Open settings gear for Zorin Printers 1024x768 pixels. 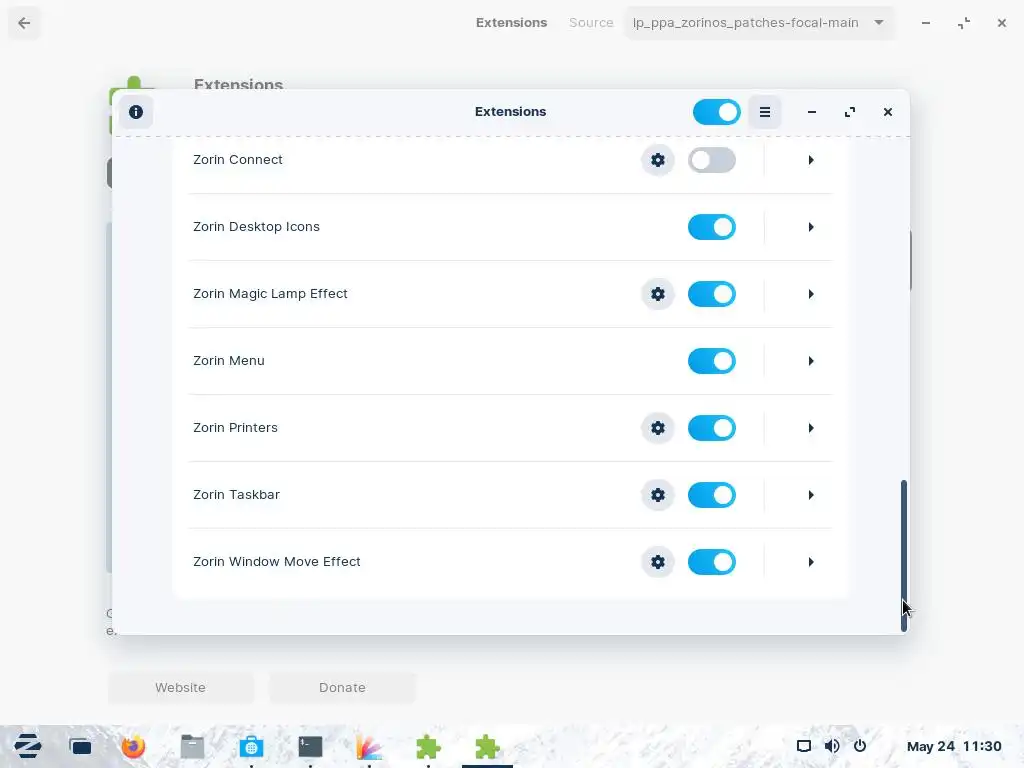pos(658,428)
